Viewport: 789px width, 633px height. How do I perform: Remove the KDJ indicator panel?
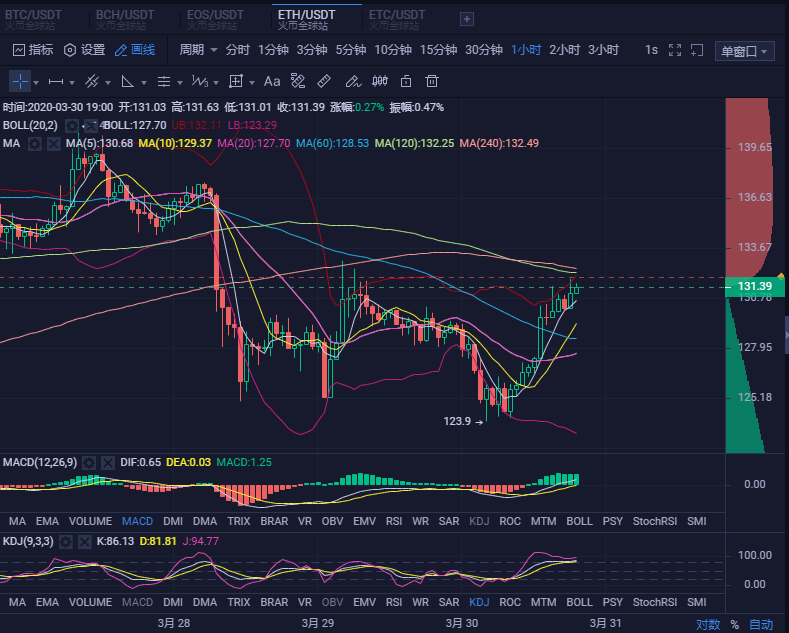coord(85,541)
